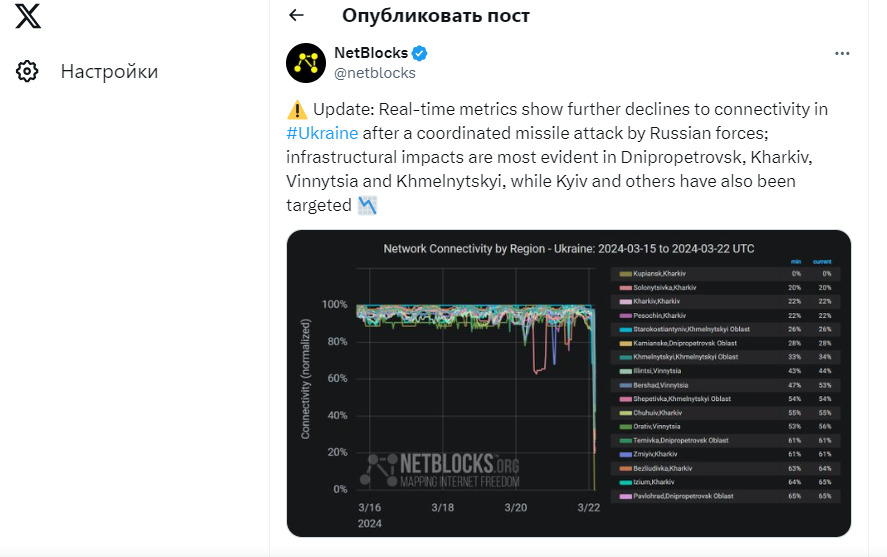Viewport: 887px width, 557px height.
Task: Click the X logo in the sidebar
Action: [x=28, y=16]
